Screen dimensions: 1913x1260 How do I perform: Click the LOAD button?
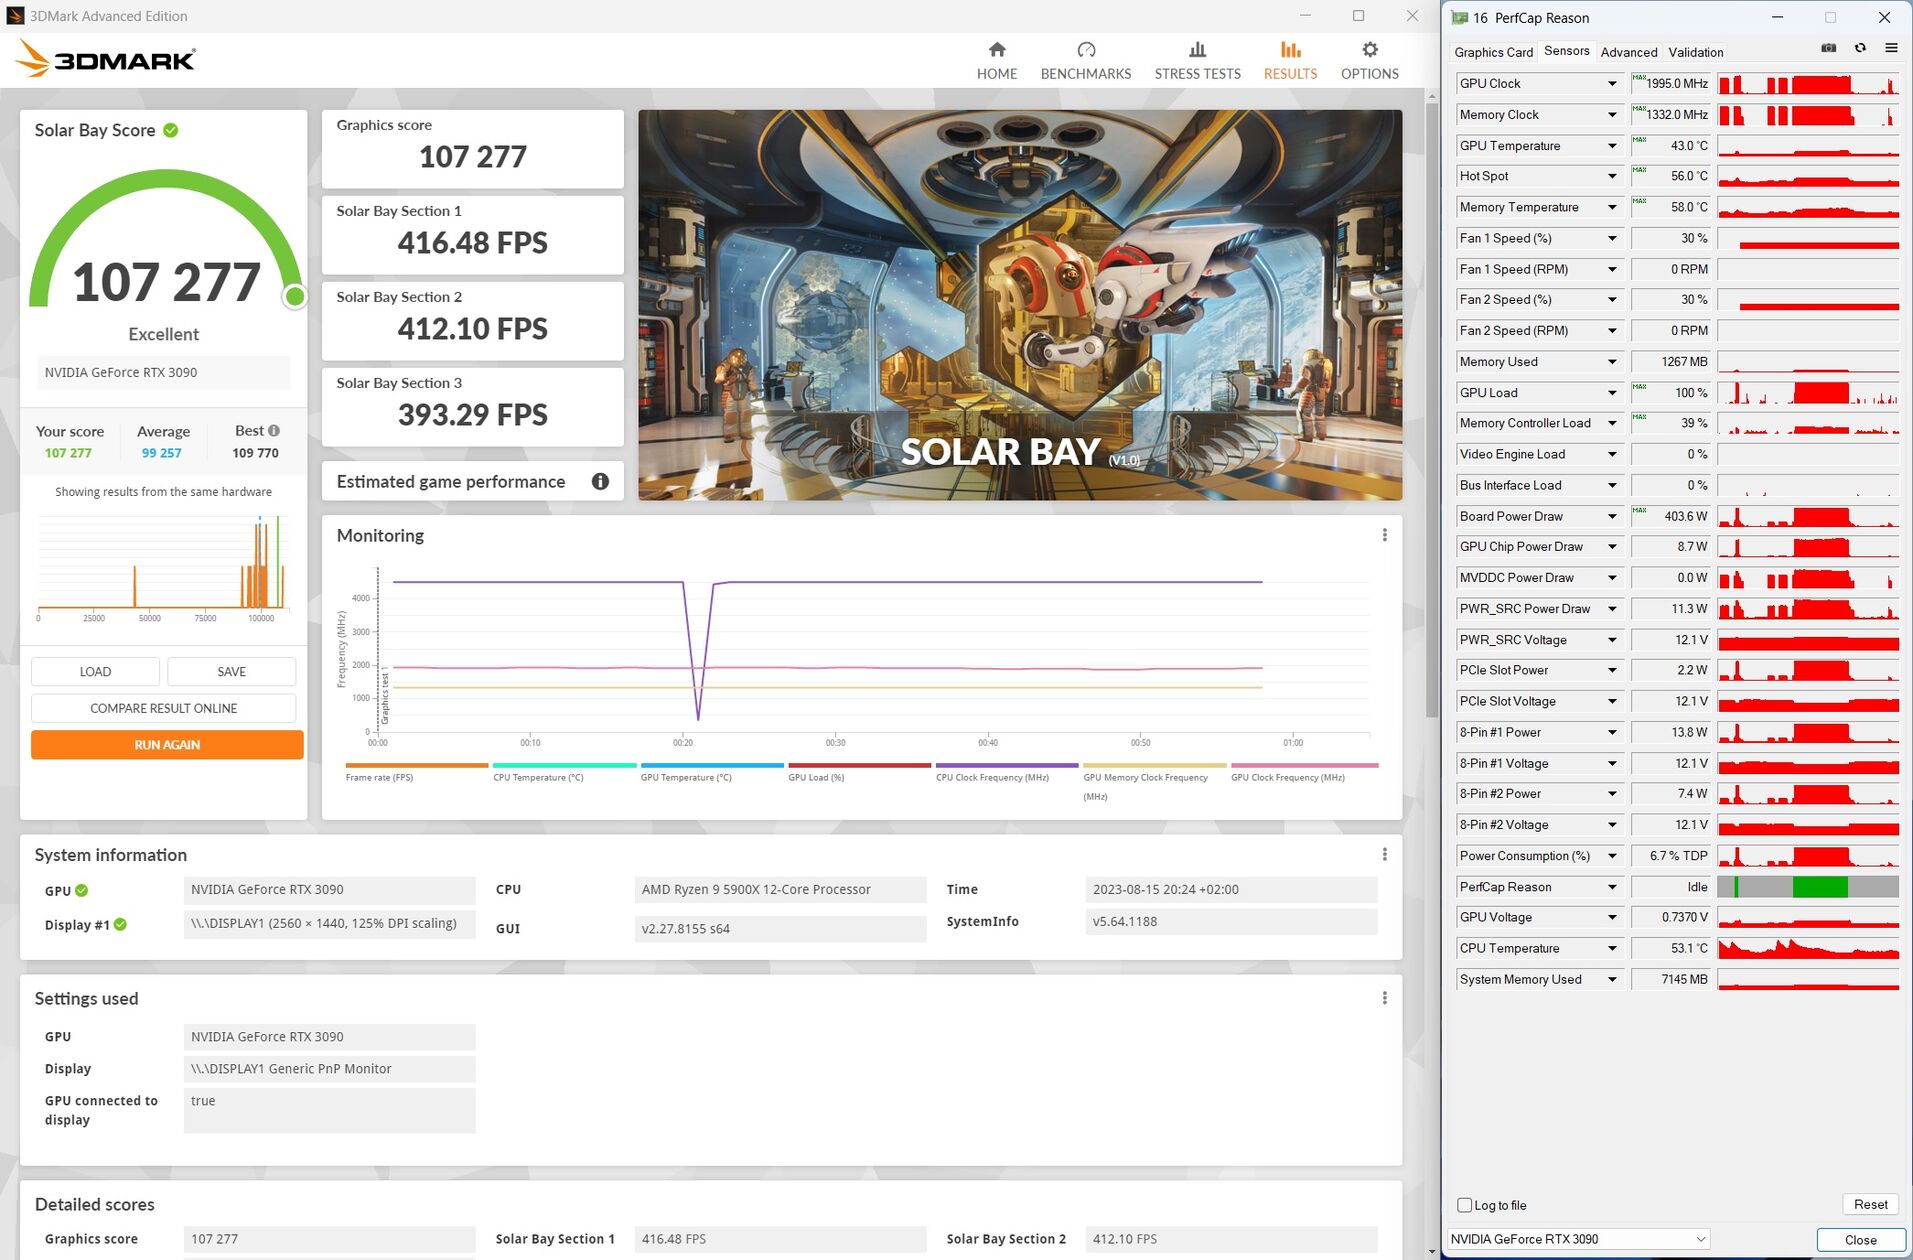click(x=95, y=672)
